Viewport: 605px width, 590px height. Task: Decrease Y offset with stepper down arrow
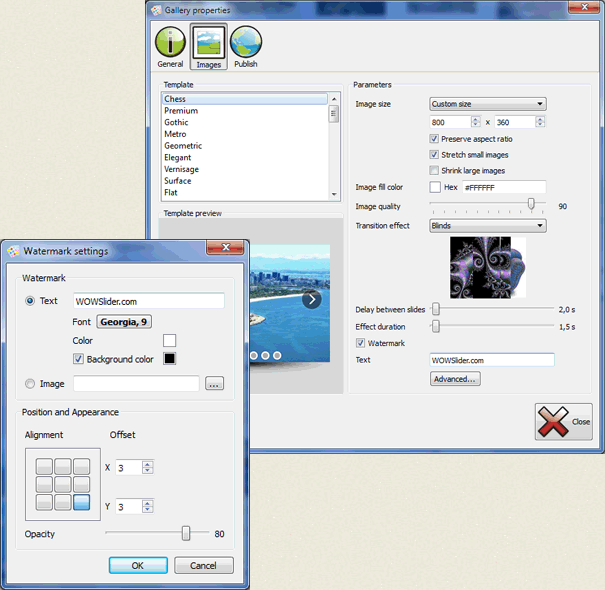point(147,510)
